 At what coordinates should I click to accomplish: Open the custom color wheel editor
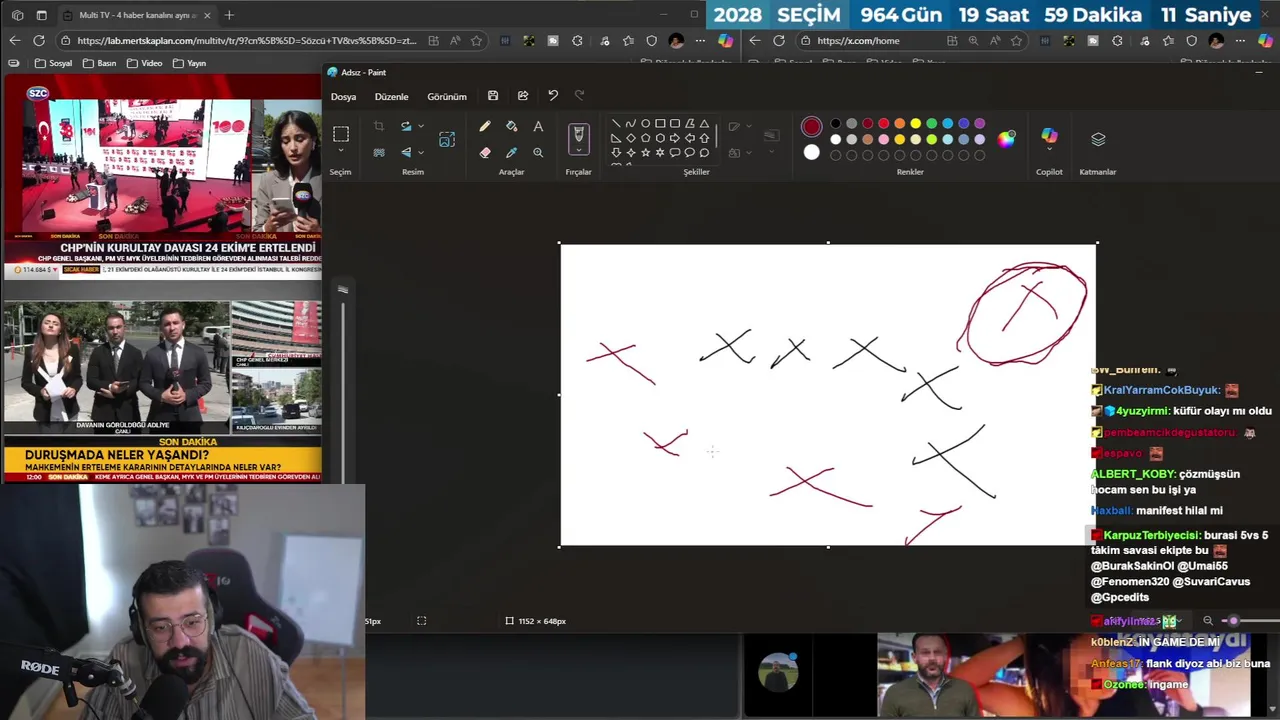(1006, 139)
